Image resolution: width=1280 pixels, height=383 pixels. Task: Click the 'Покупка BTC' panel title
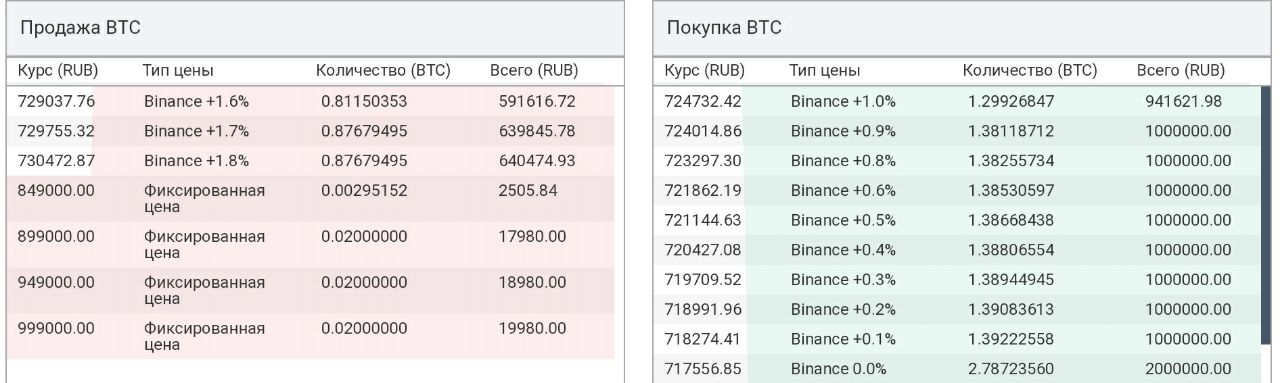click(724, 28)
